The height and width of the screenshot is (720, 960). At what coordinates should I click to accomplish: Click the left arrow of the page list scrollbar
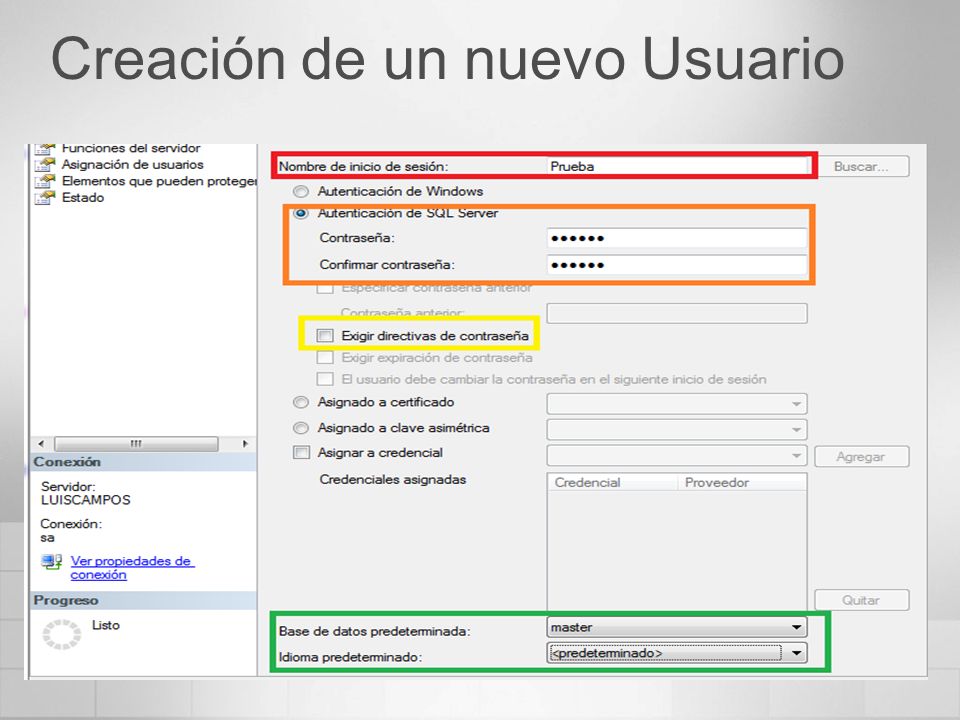41,444
